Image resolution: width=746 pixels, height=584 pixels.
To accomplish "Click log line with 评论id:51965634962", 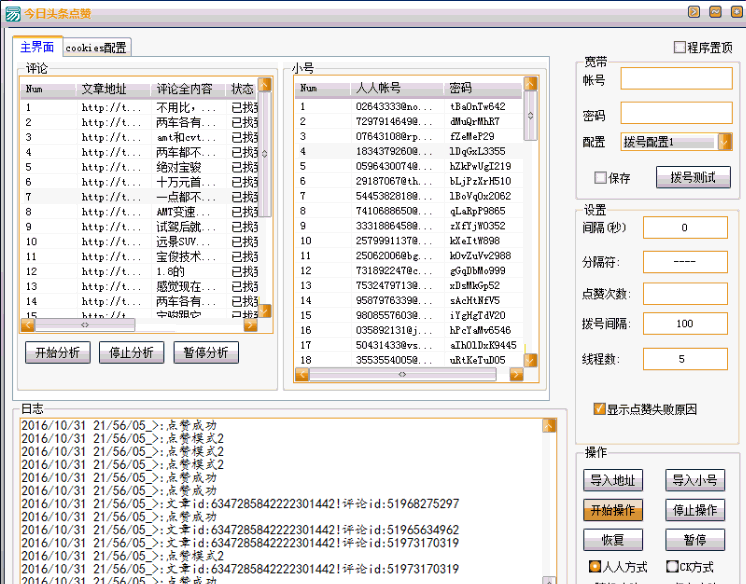I will coord(241,530).
